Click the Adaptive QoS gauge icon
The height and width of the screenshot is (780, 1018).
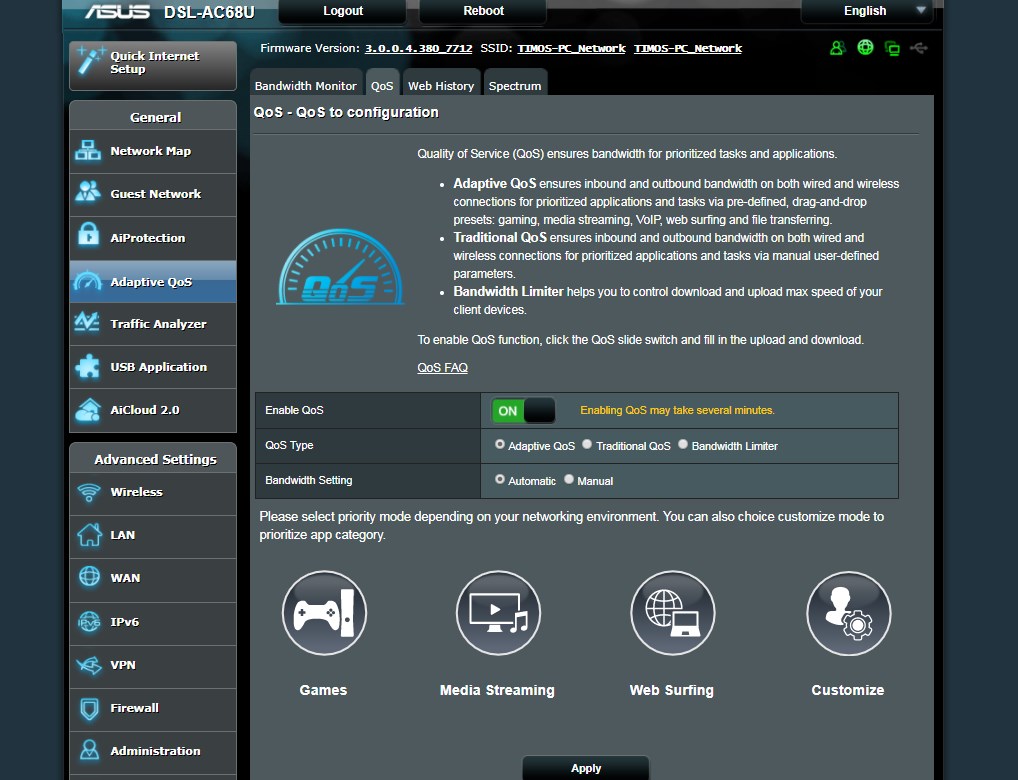[88, 281]
